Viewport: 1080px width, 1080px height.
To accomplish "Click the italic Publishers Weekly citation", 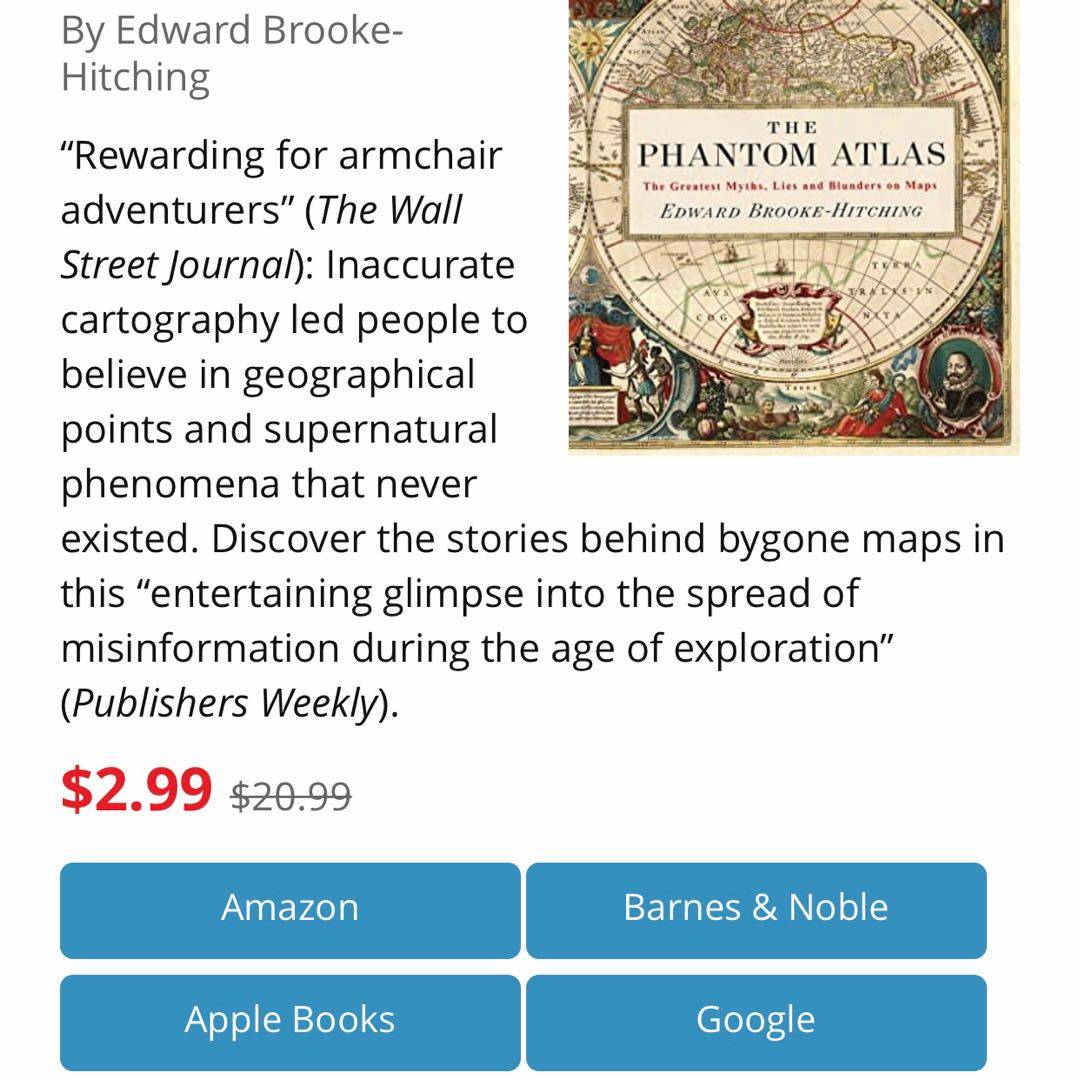I will pos(225,704).
